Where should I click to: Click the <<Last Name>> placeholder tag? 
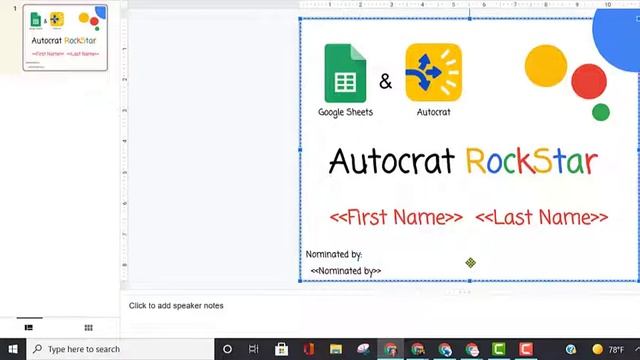542,217
